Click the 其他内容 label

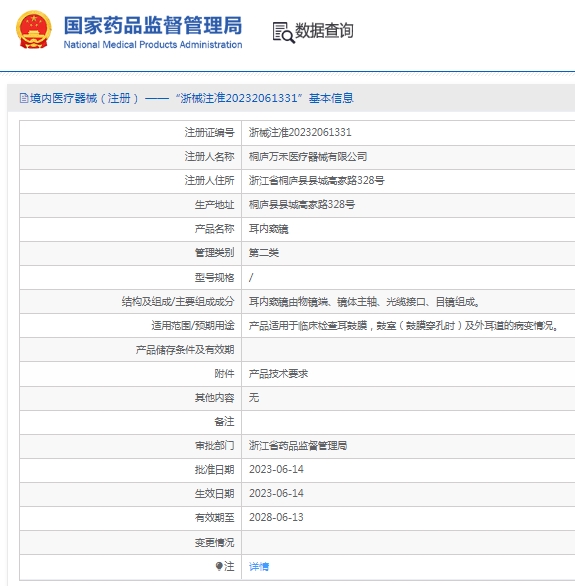[214, 398]
